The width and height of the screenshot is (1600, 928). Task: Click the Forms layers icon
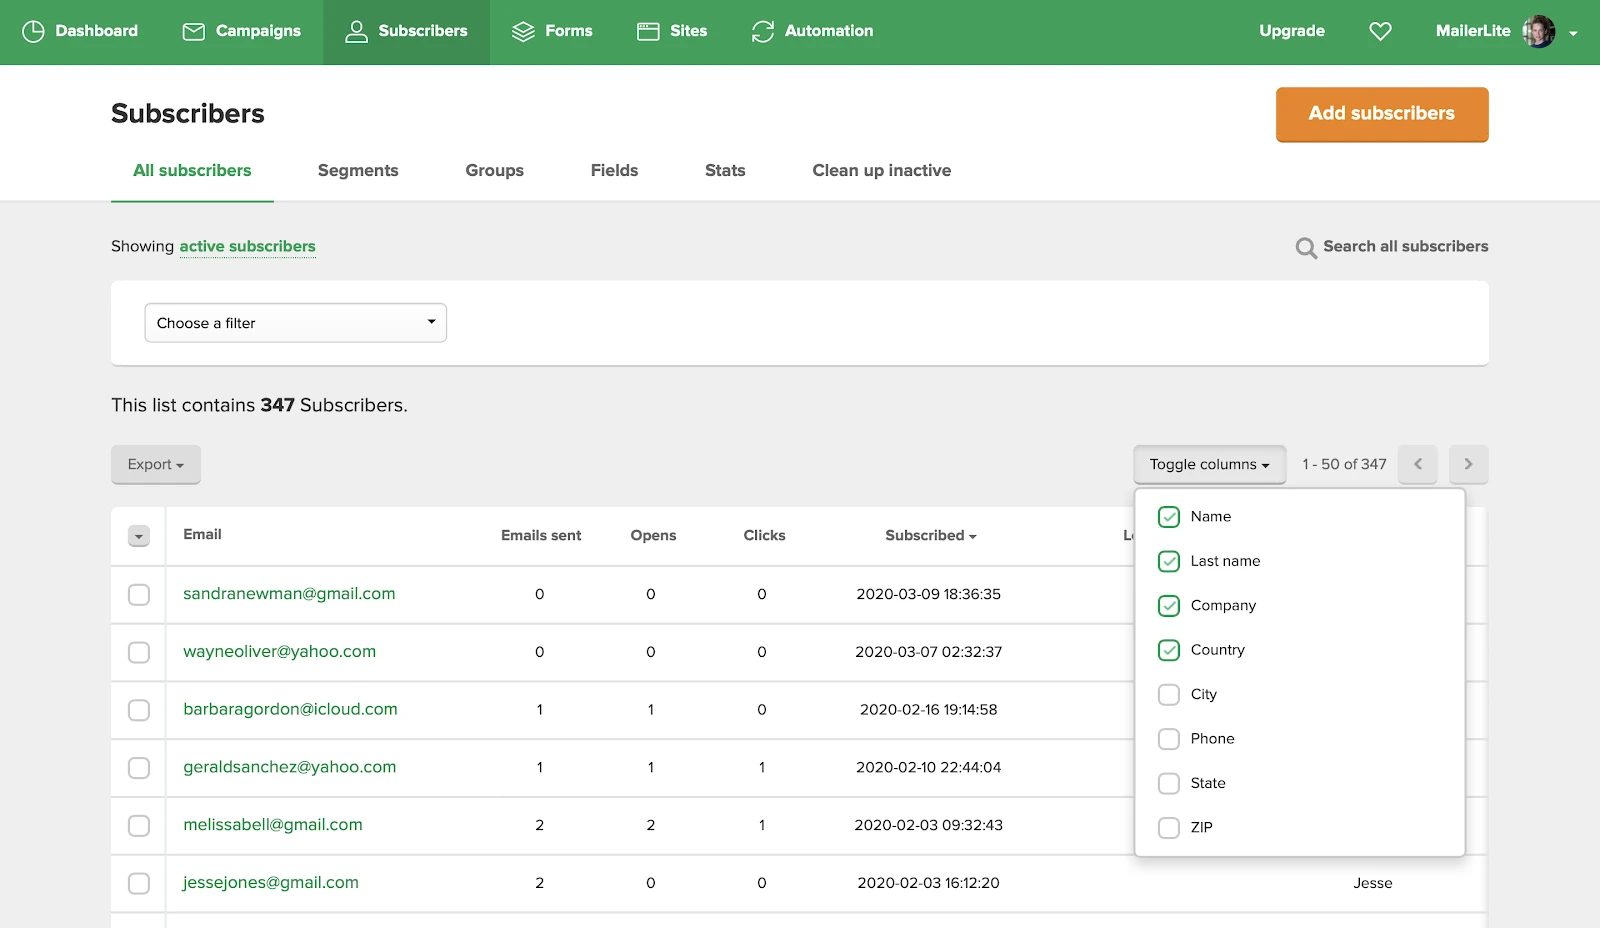coord(523,32)
